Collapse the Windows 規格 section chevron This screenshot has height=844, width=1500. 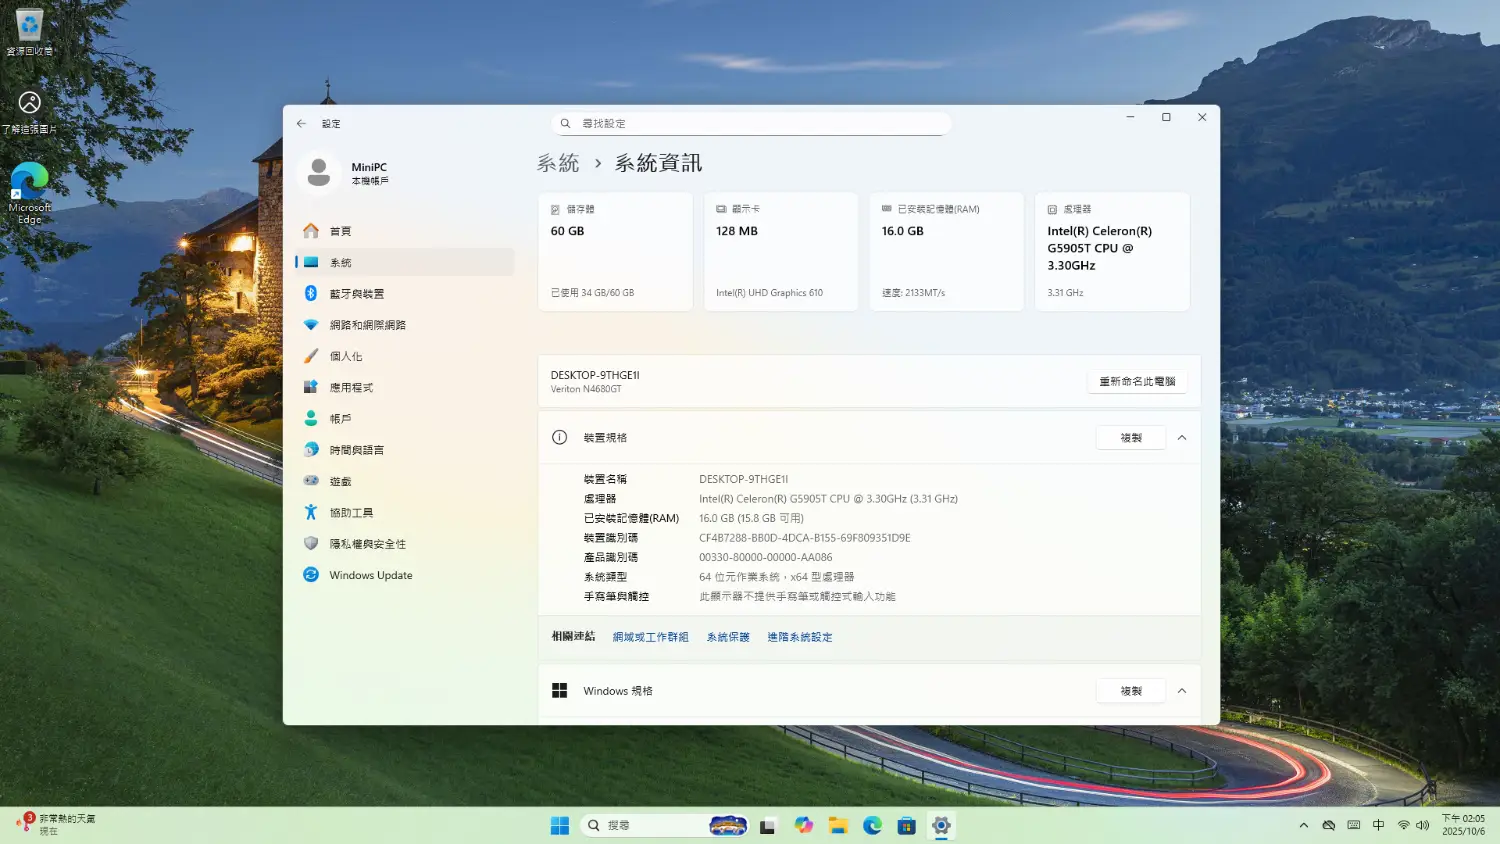(1182, 691)
